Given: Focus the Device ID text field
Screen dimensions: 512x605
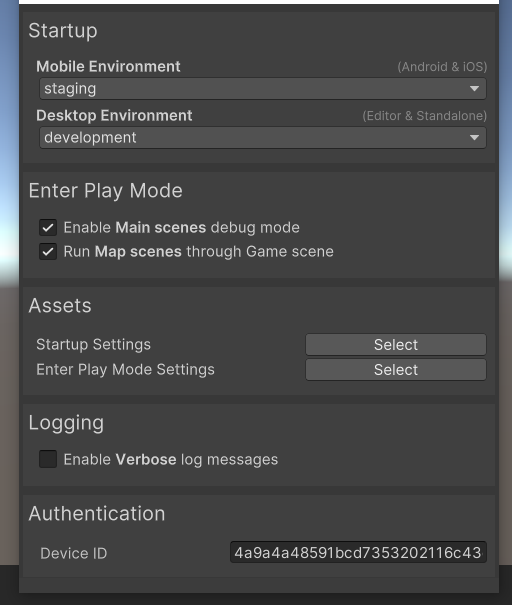Looking at the screenshot, I should tap(358, 553).
